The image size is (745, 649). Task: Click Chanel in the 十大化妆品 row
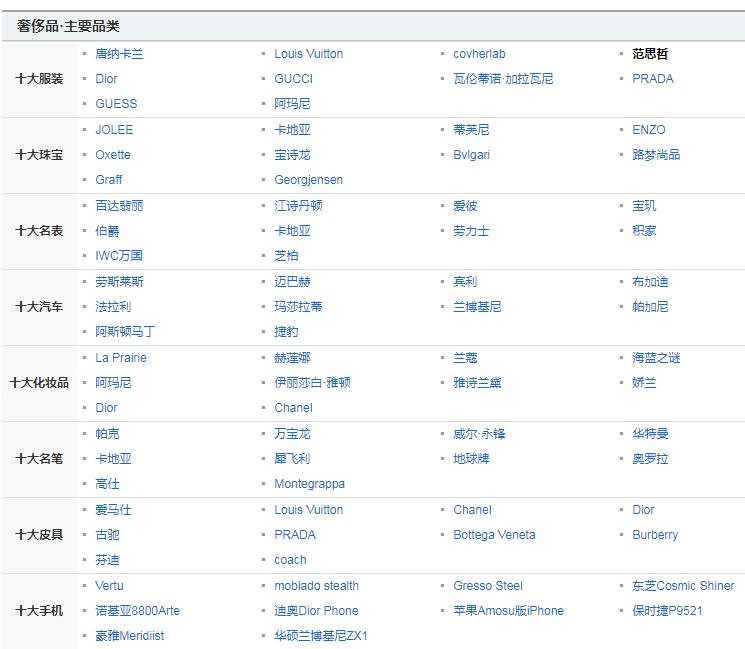[x=293, y=408]
